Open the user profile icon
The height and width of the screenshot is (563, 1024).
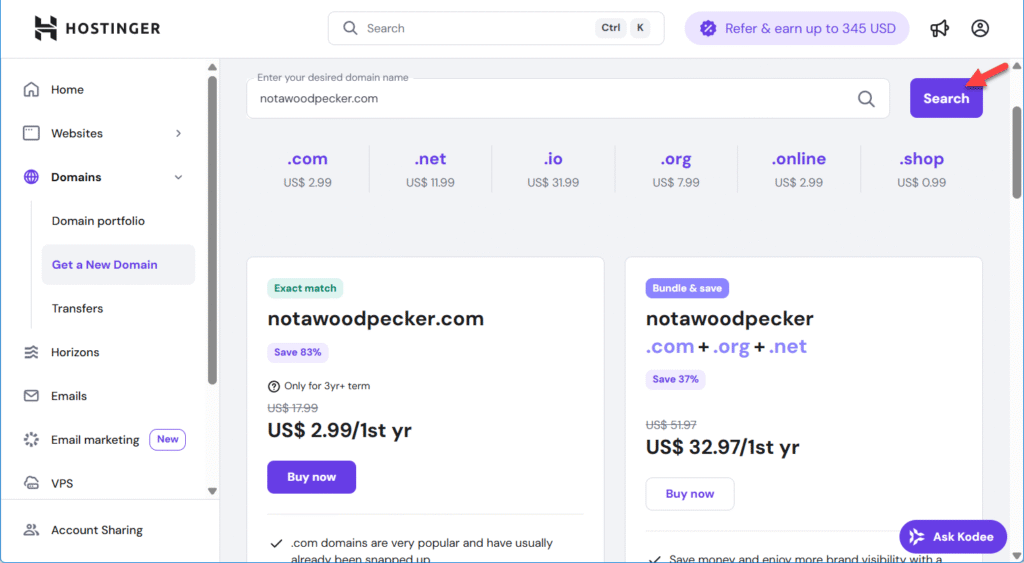click(980, 28)
